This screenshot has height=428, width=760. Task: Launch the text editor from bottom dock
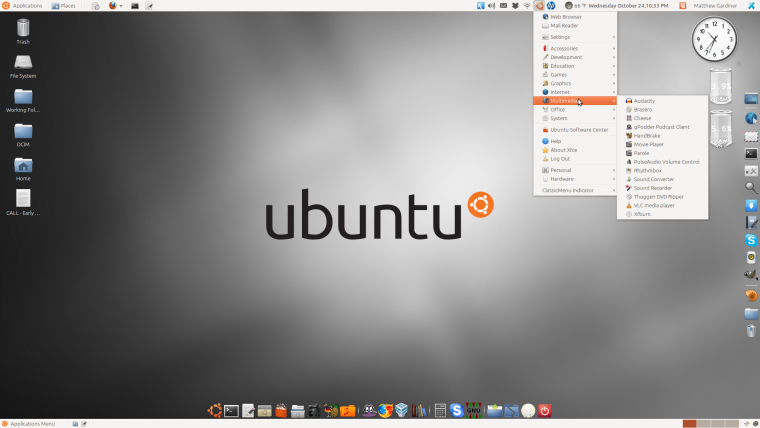point(248,411)
